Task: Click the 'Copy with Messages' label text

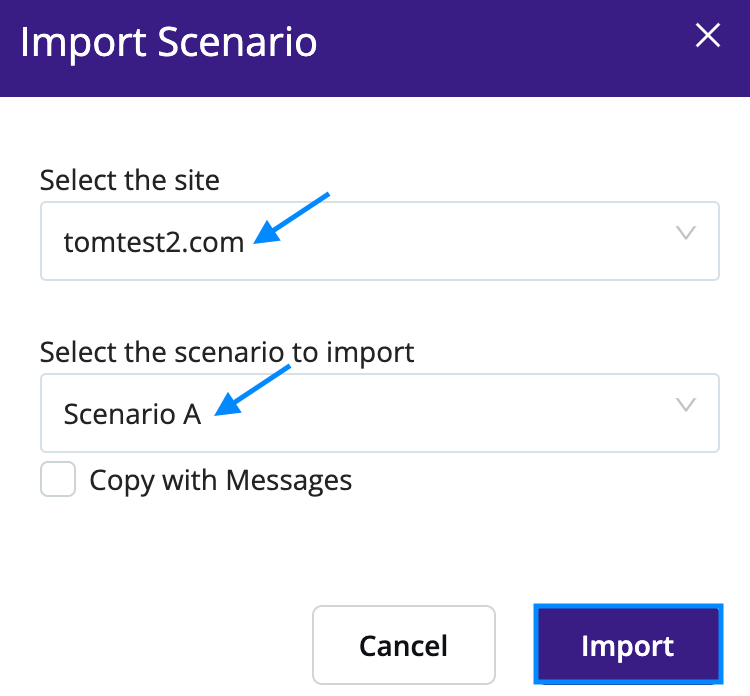Action: (x=220, y=480)
